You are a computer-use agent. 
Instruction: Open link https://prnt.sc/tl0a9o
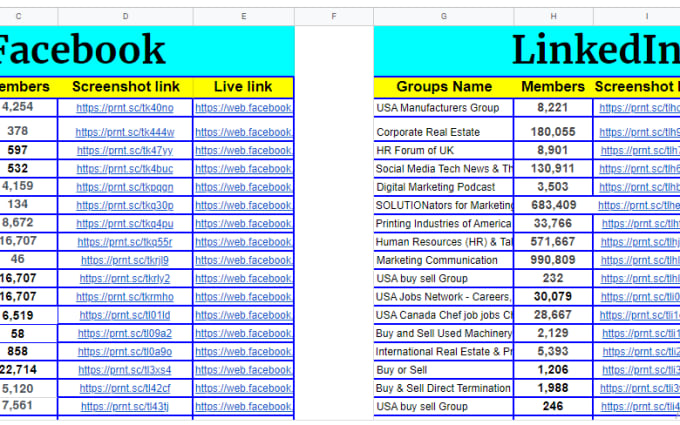tap(125, 352)
